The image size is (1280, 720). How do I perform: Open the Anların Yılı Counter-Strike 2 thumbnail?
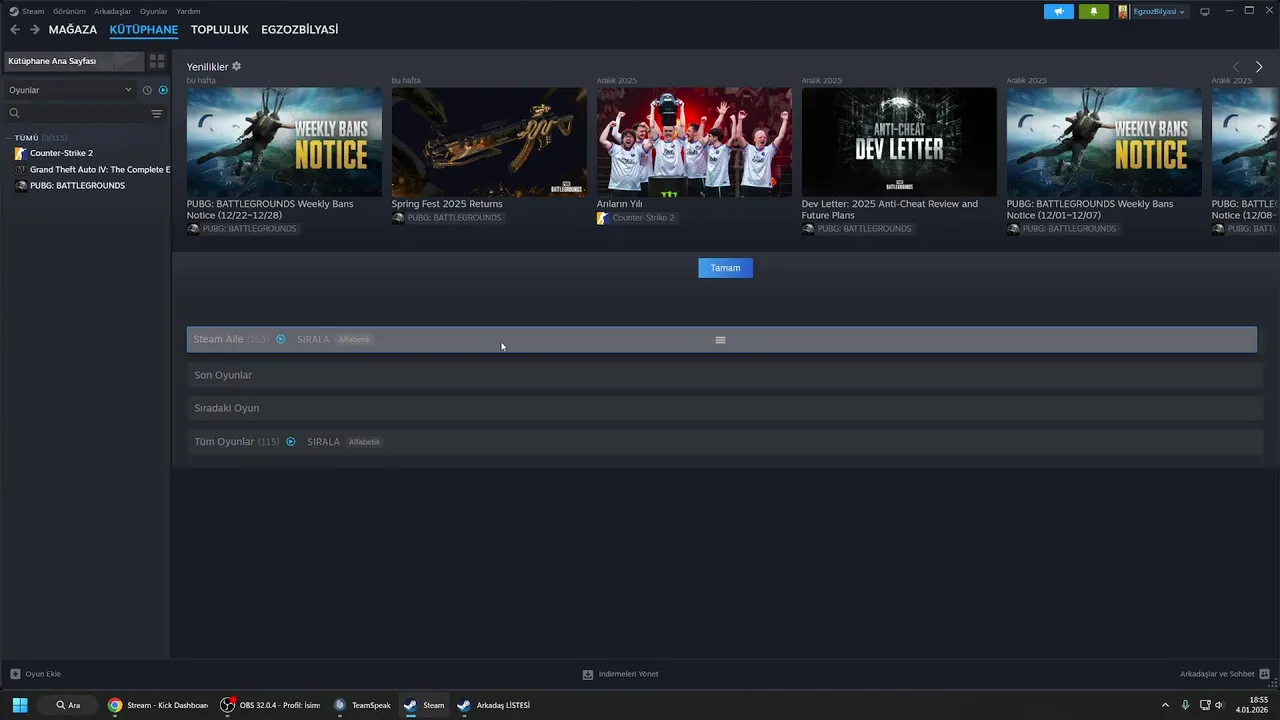point(694,142)
